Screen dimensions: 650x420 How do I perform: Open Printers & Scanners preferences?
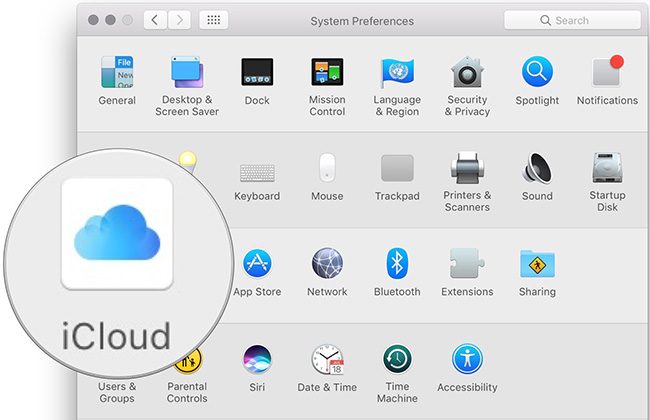[x=467, y=168]
